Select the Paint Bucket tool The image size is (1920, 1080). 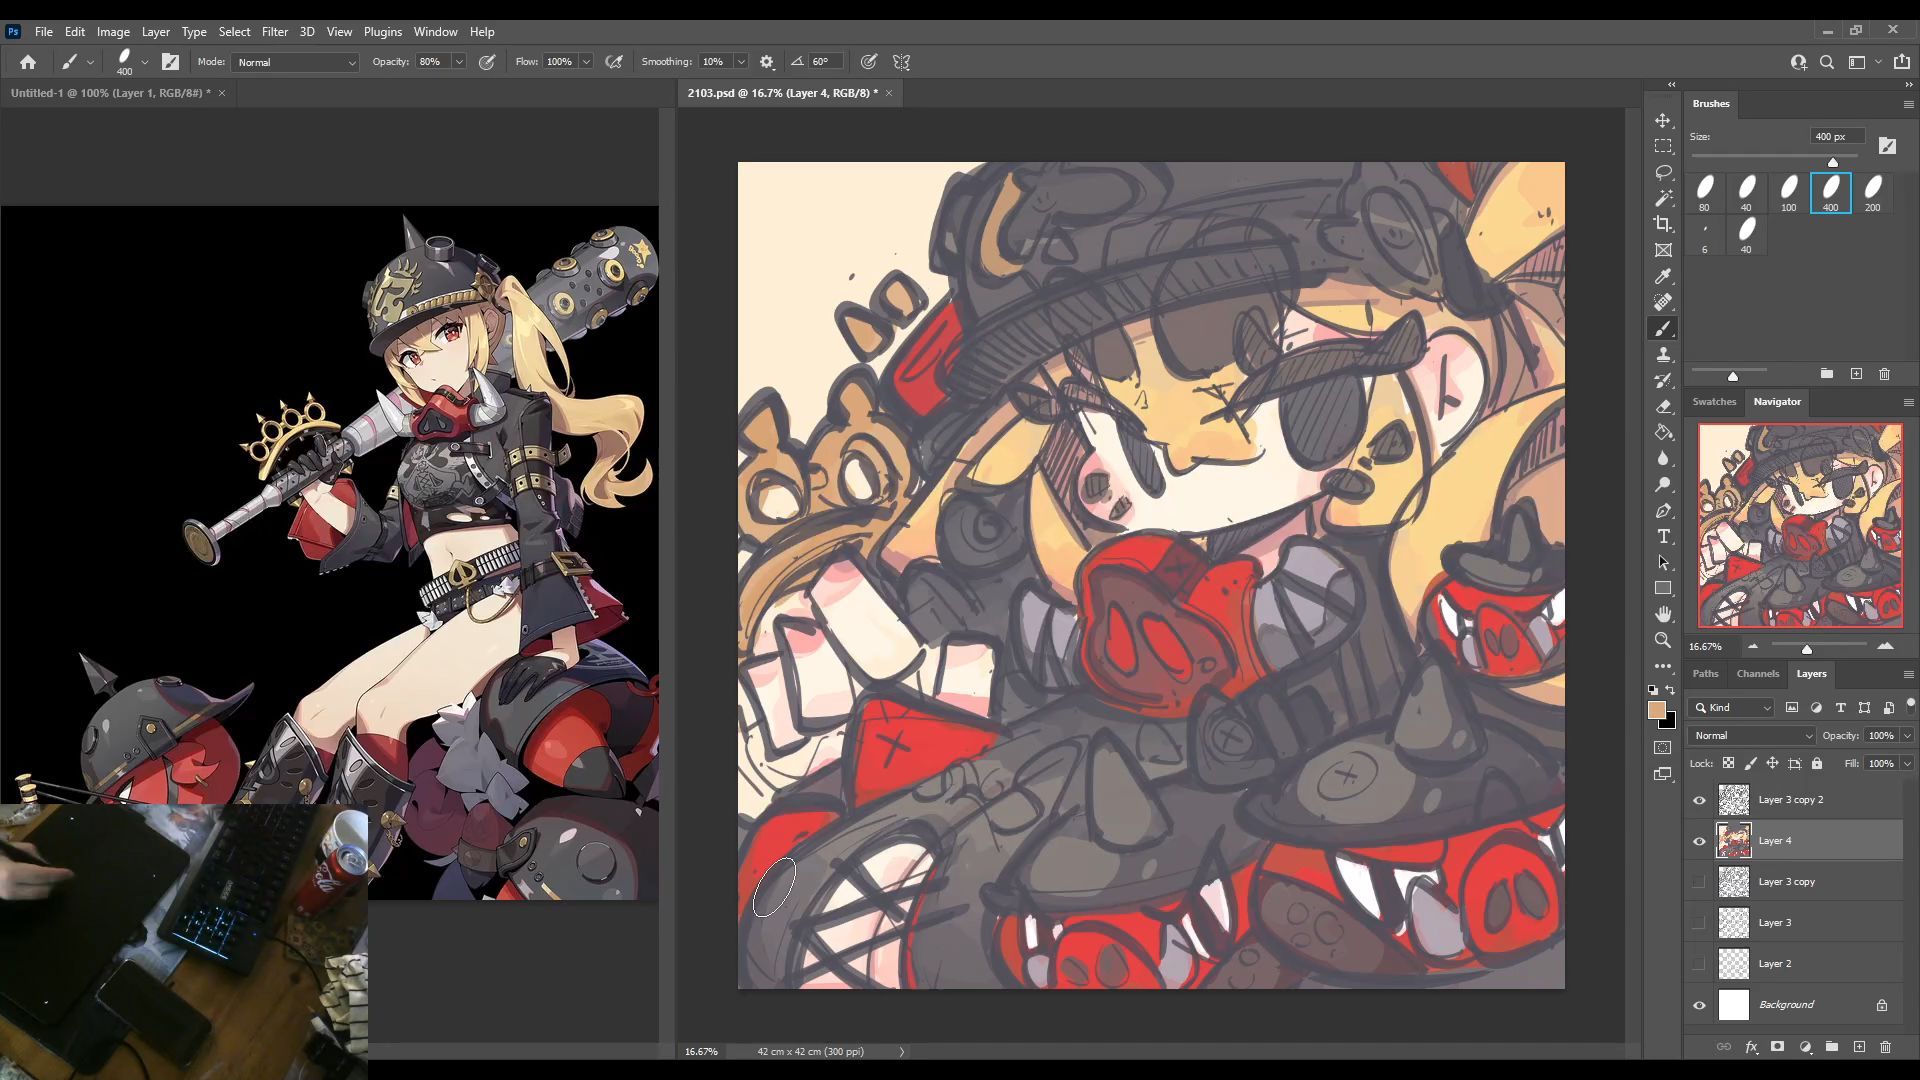pos(1663,432)
